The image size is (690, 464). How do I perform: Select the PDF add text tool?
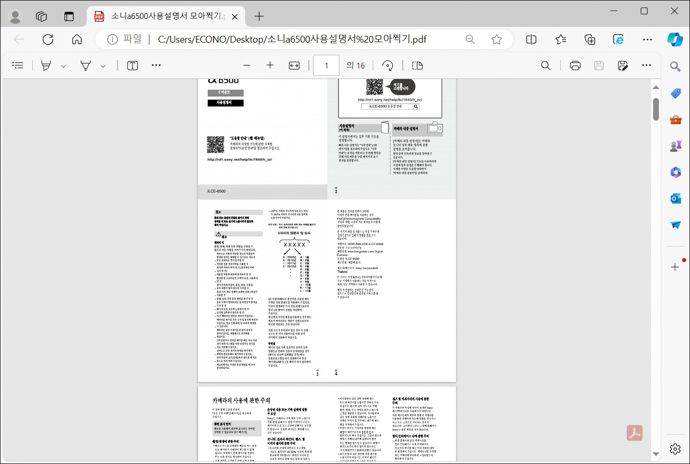click(x=132, y=66)
